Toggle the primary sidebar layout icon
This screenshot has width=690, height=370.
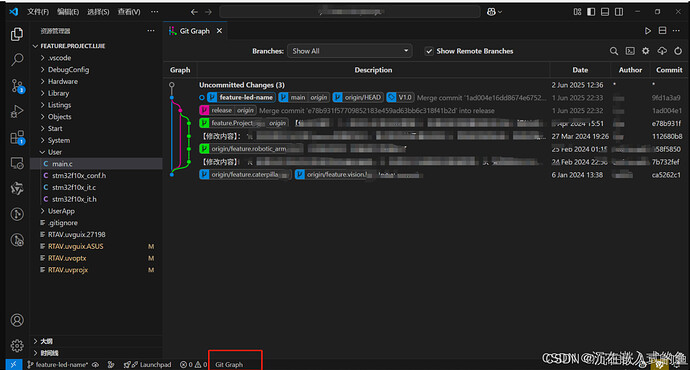[x=591, y=12]
